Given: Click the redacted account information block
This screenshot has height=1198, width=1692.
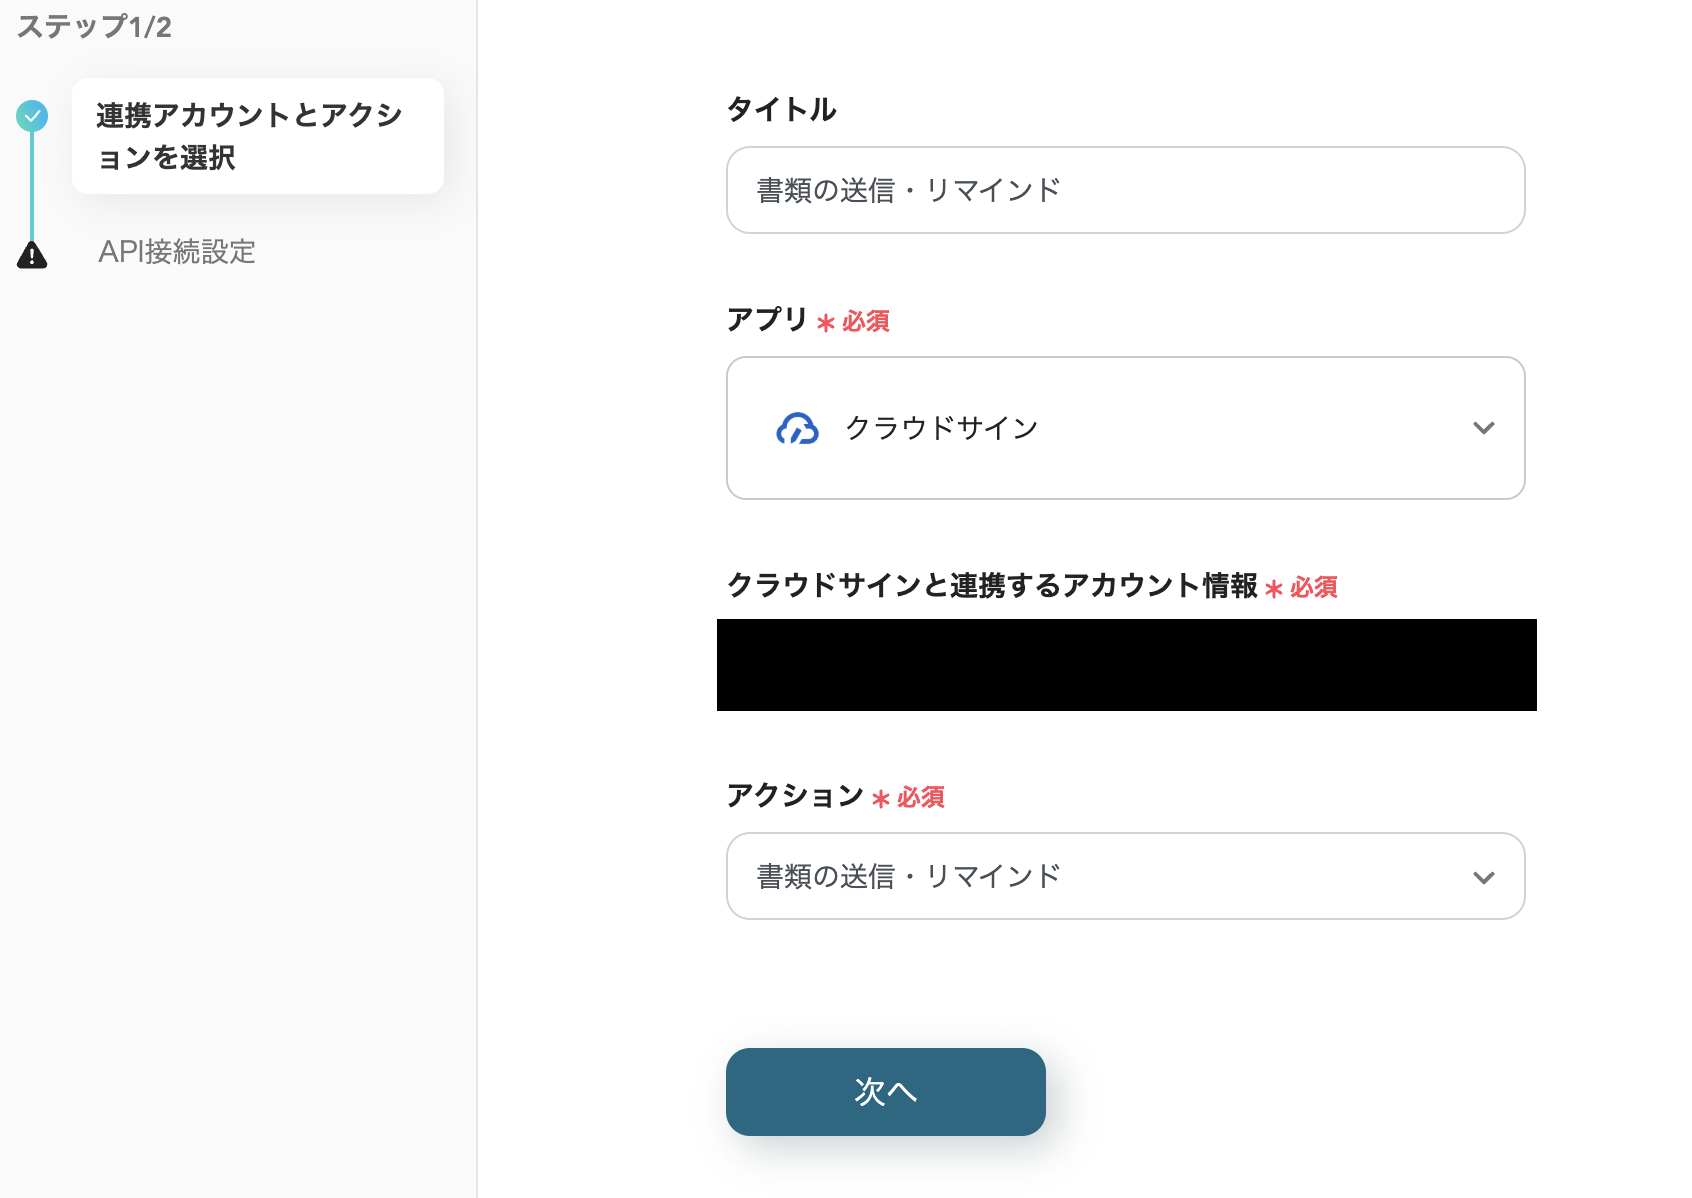Looking at the screenshot, I should coord(1126,664).
